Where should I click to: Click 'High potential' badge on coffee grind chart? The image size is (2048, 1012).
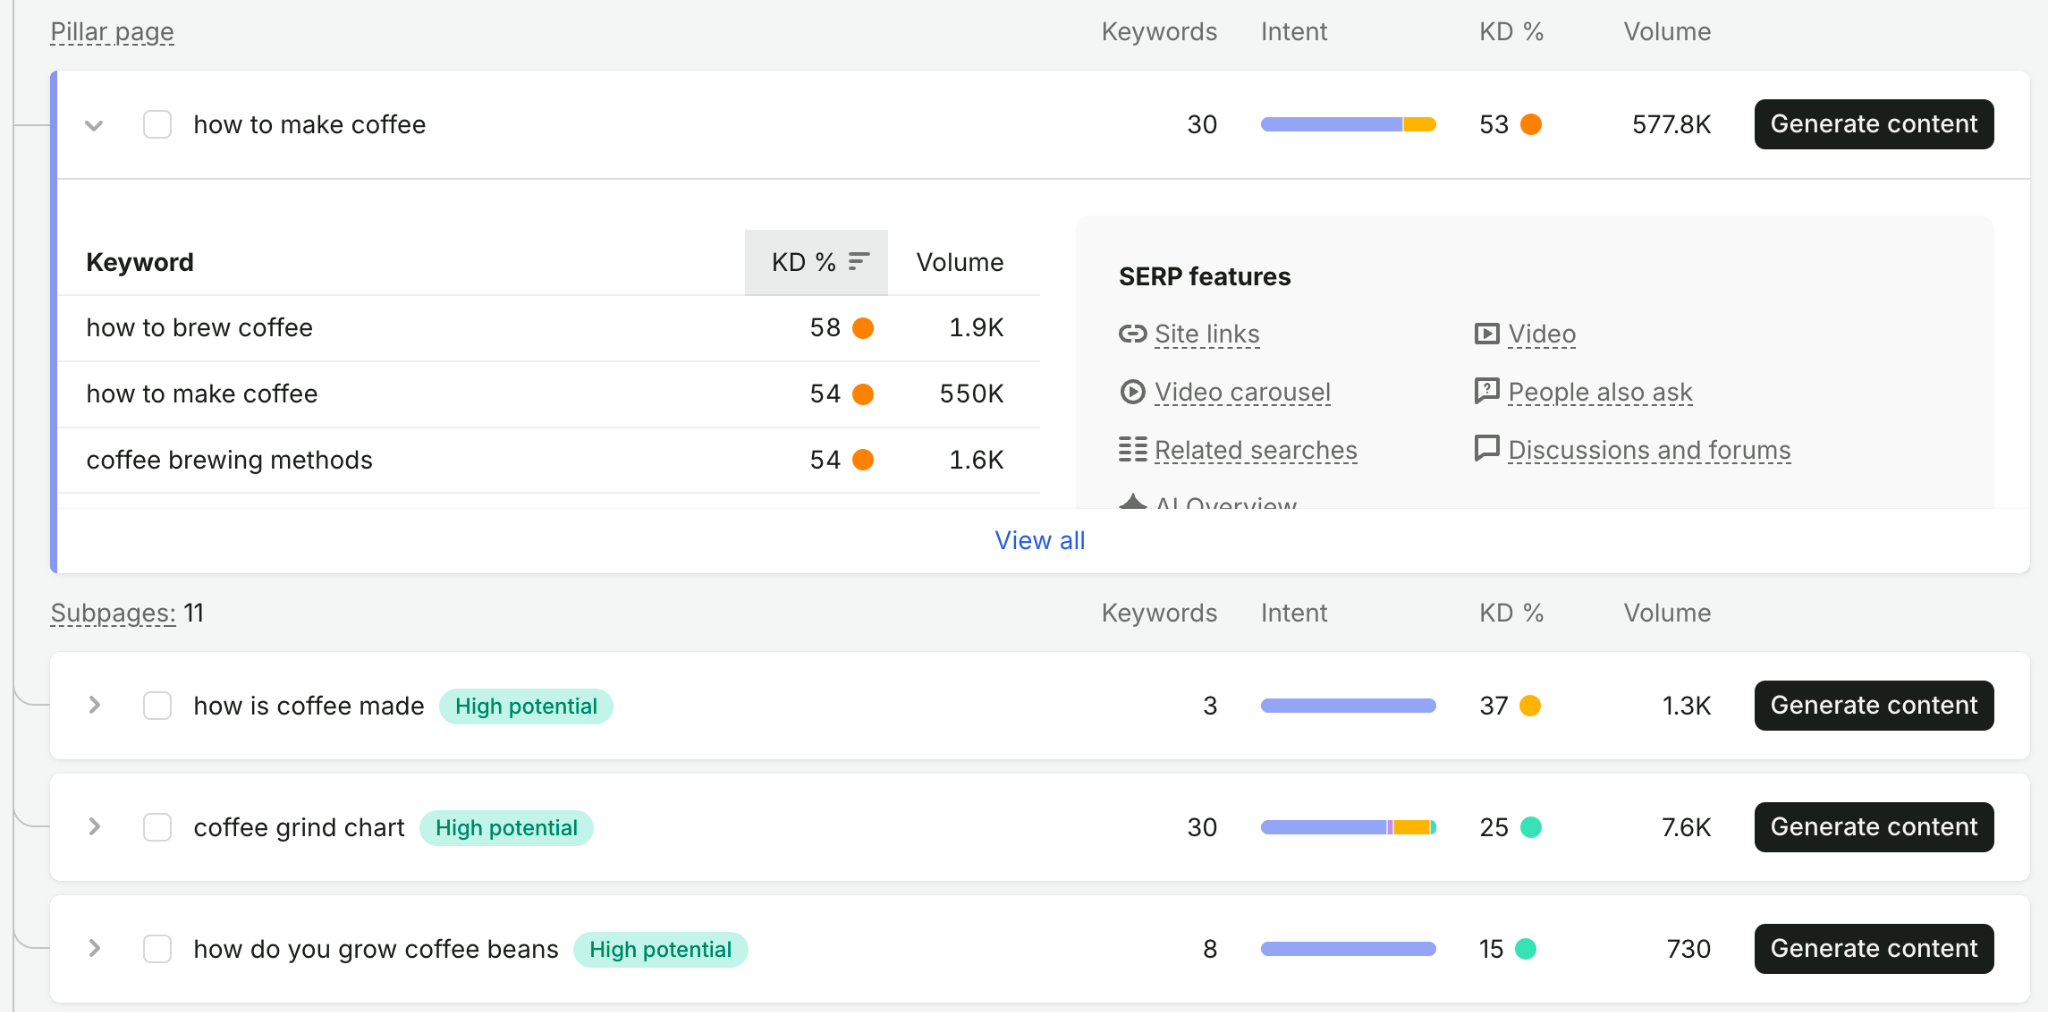(506, 828)
